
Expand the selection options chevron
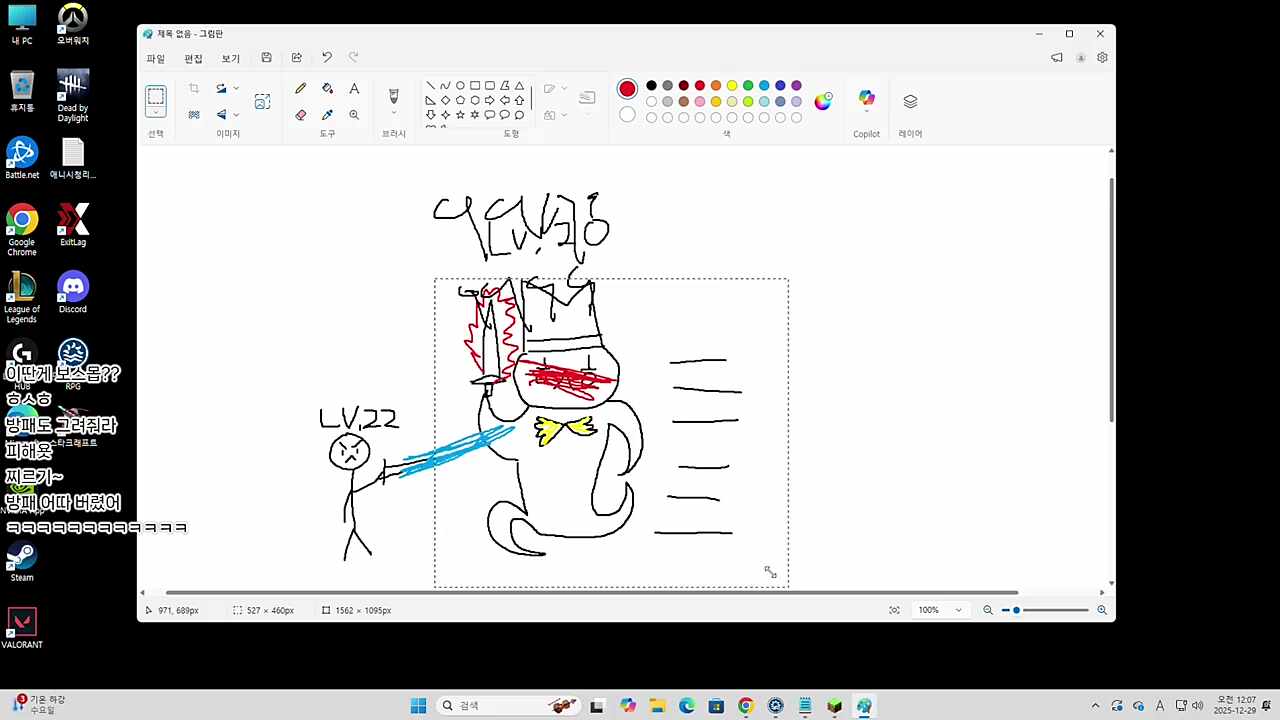pyautogui.click(x=156, y=113)
